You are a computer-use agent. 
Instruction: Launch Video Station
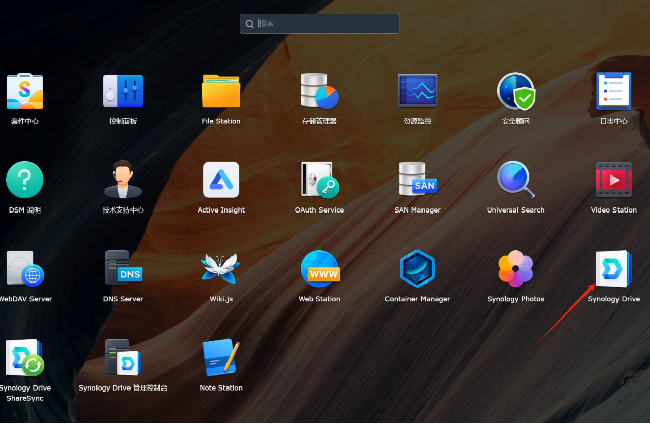click(613, 180)
